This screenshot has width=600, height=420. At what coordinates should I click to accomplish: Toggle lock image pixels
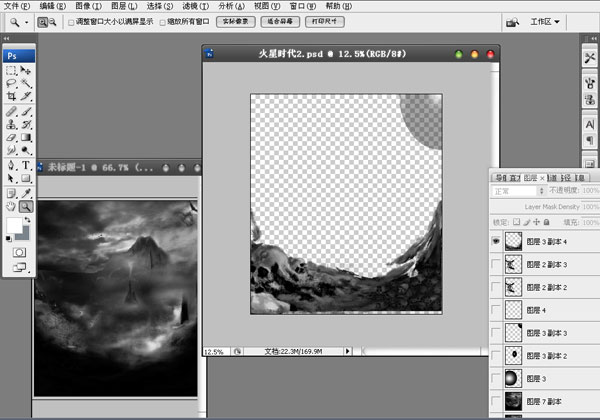click(x=527, y=222)
